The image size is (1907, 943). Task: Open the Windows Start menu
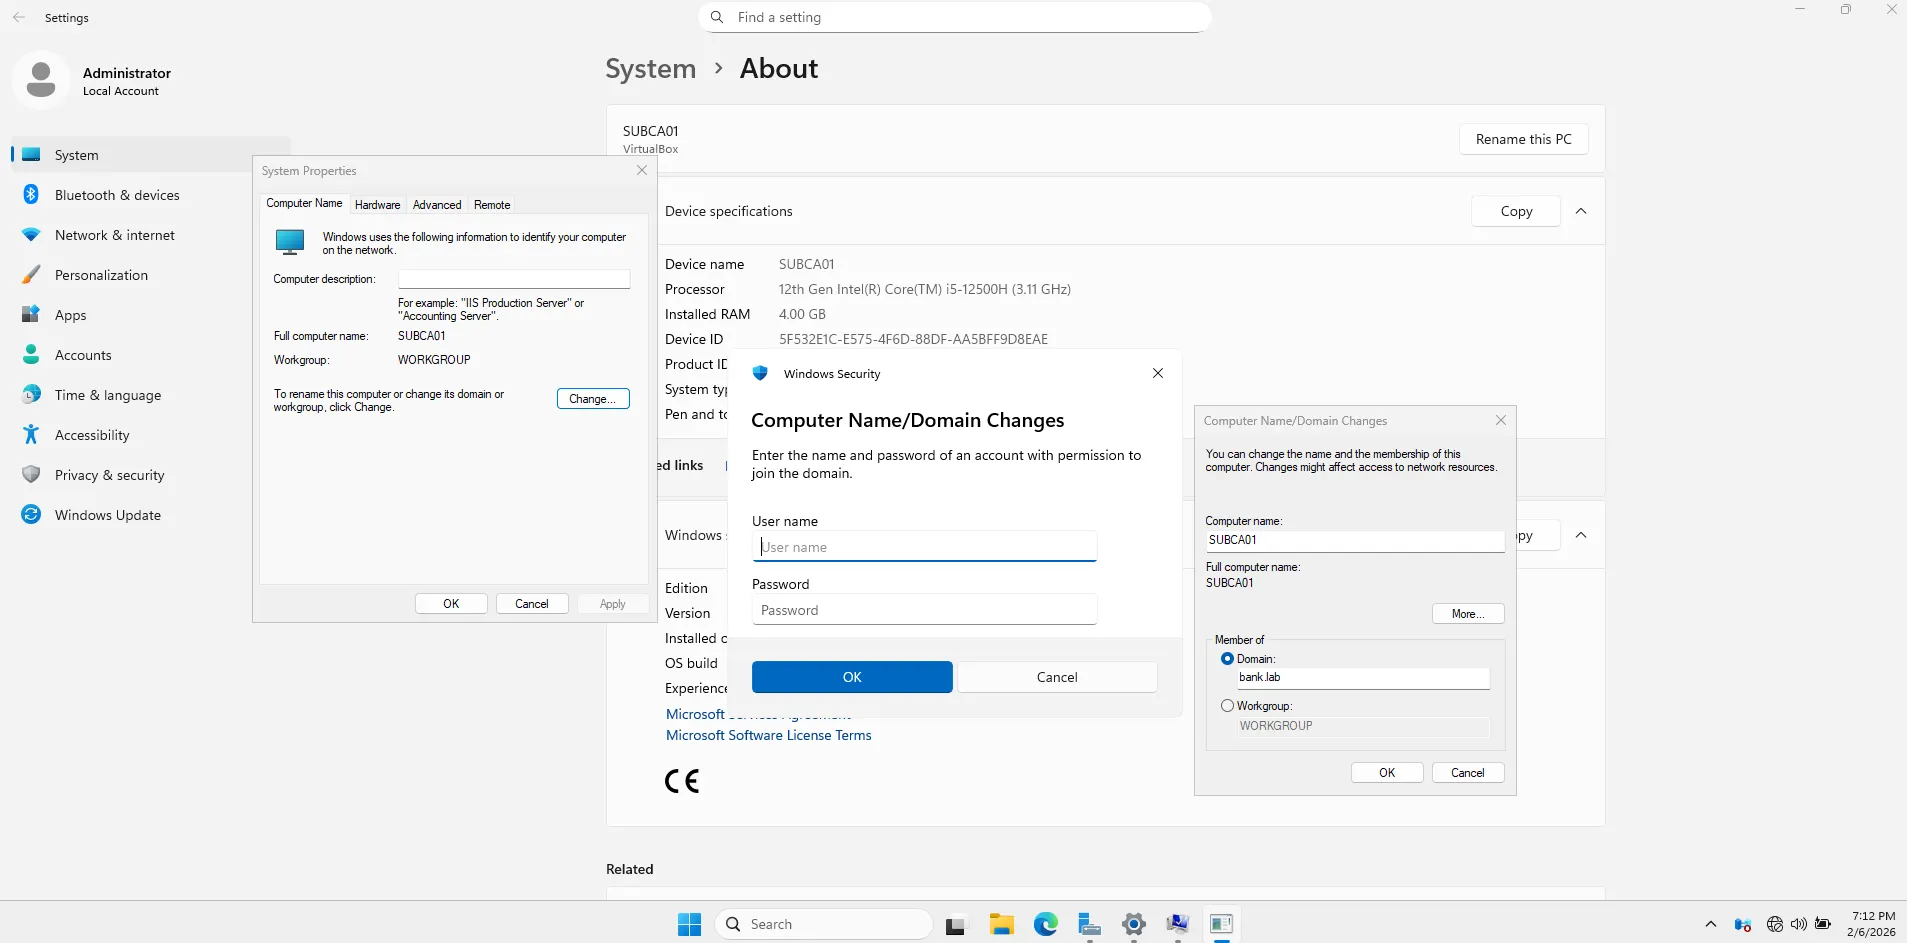click(690, 924)
